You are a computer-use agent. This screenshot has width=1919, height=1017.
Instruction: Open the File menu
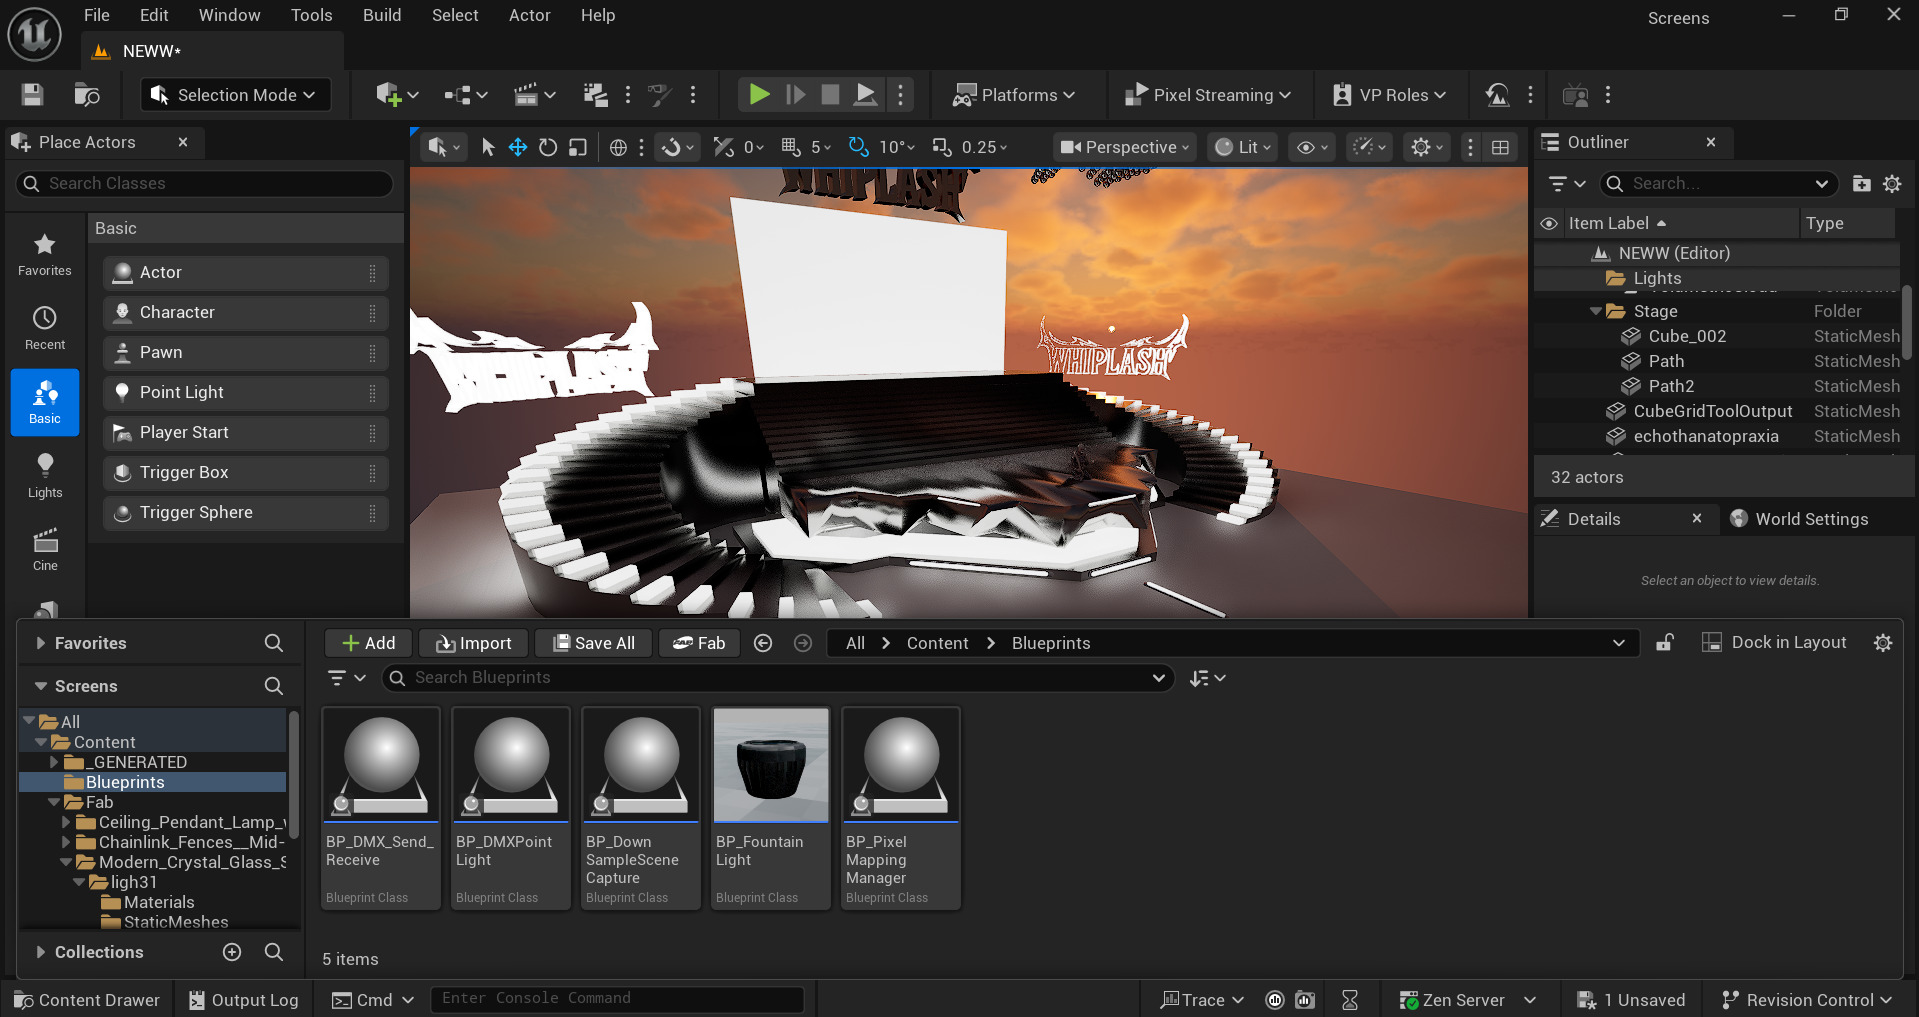click(x=97, y=15)
